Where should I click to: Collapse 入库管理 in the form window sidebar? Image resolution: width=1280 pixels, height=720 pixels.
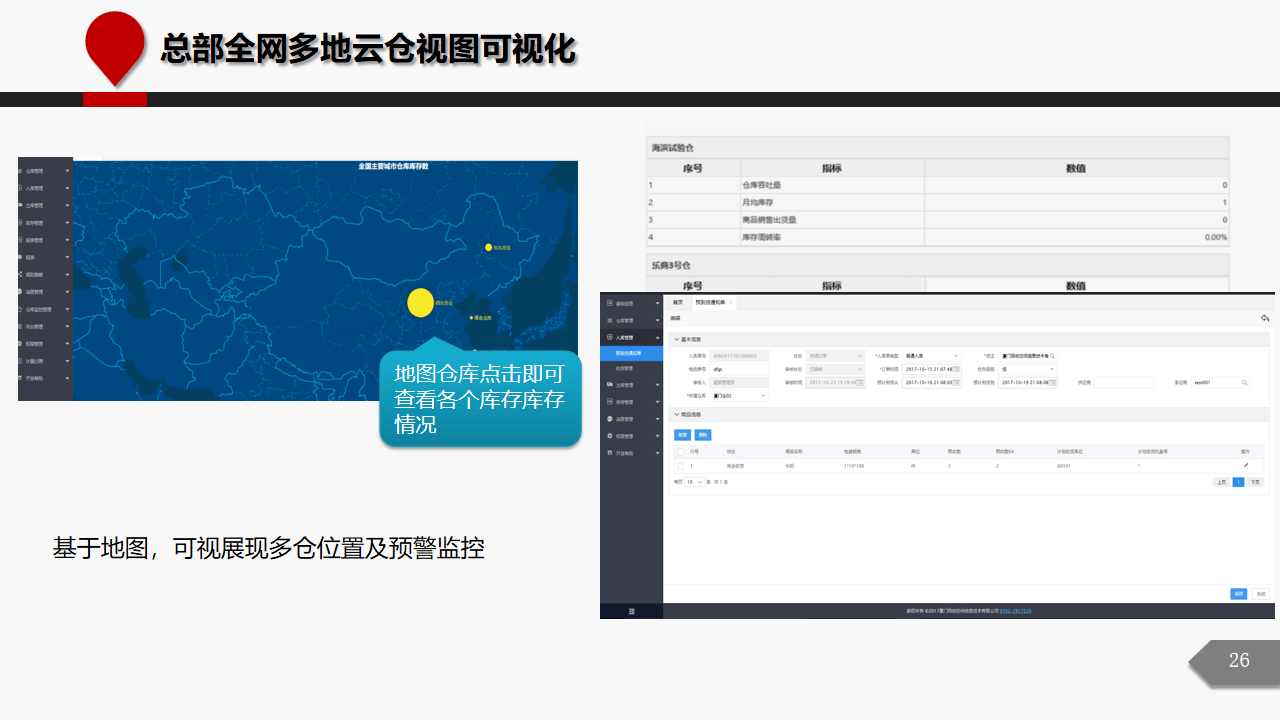tap(631, 338)
